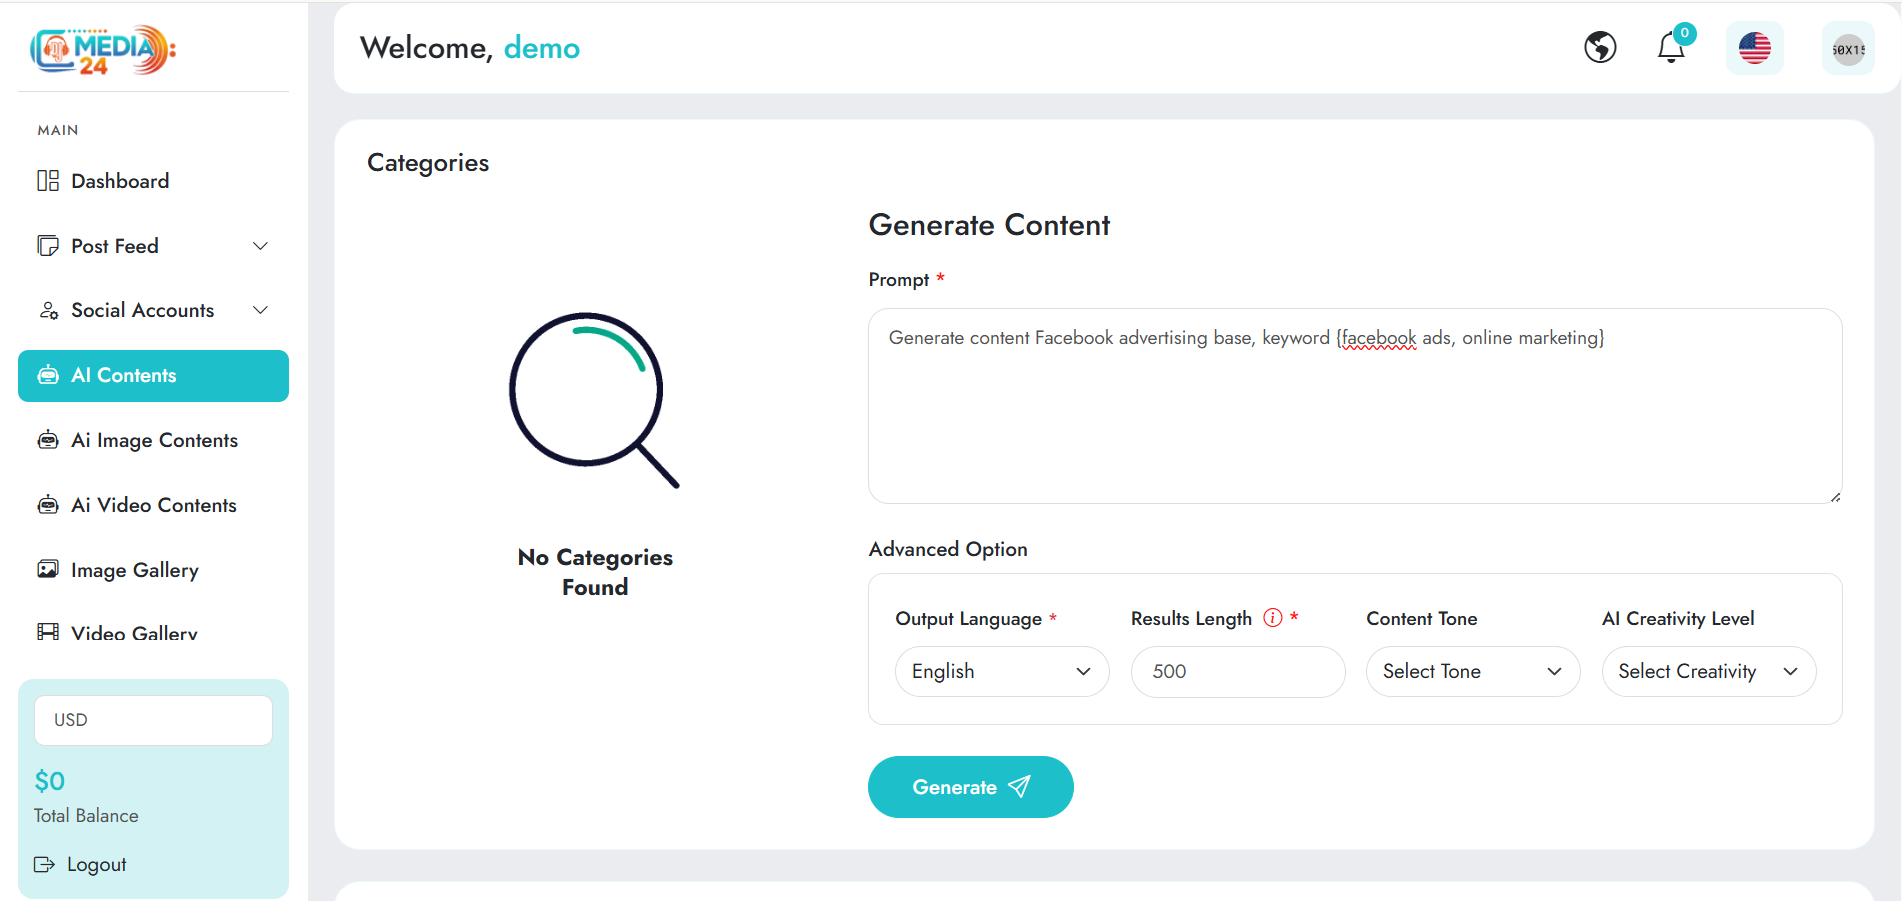Open the user profile avatar
This screenshot has height=901, width=1902.
[x=1847, y=49]
